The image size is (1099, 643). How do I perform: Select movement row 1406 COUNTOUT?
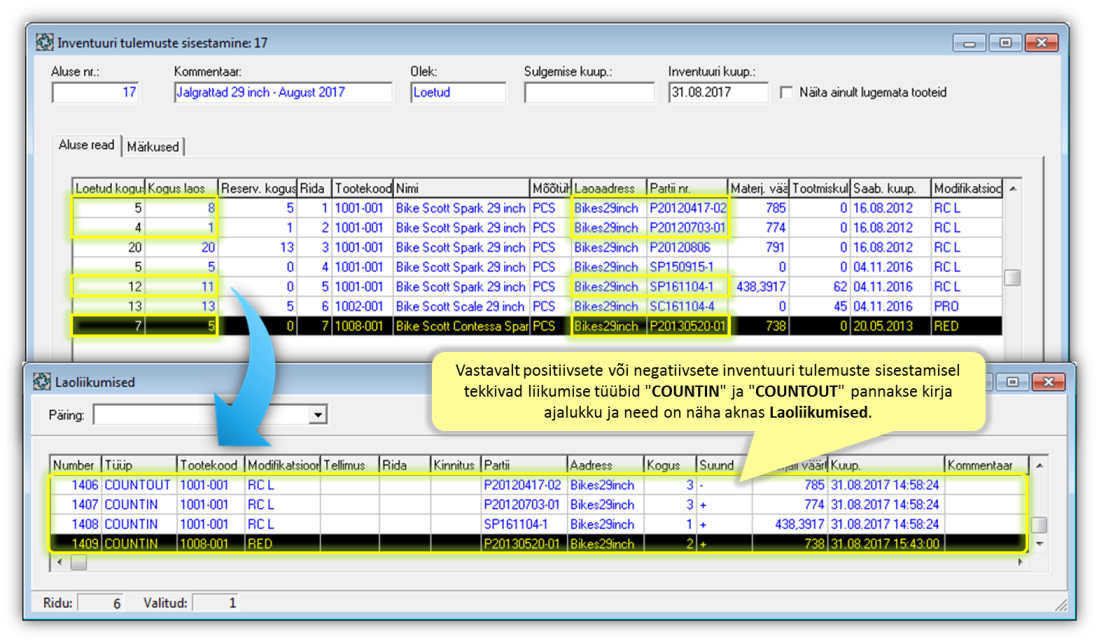538,485
